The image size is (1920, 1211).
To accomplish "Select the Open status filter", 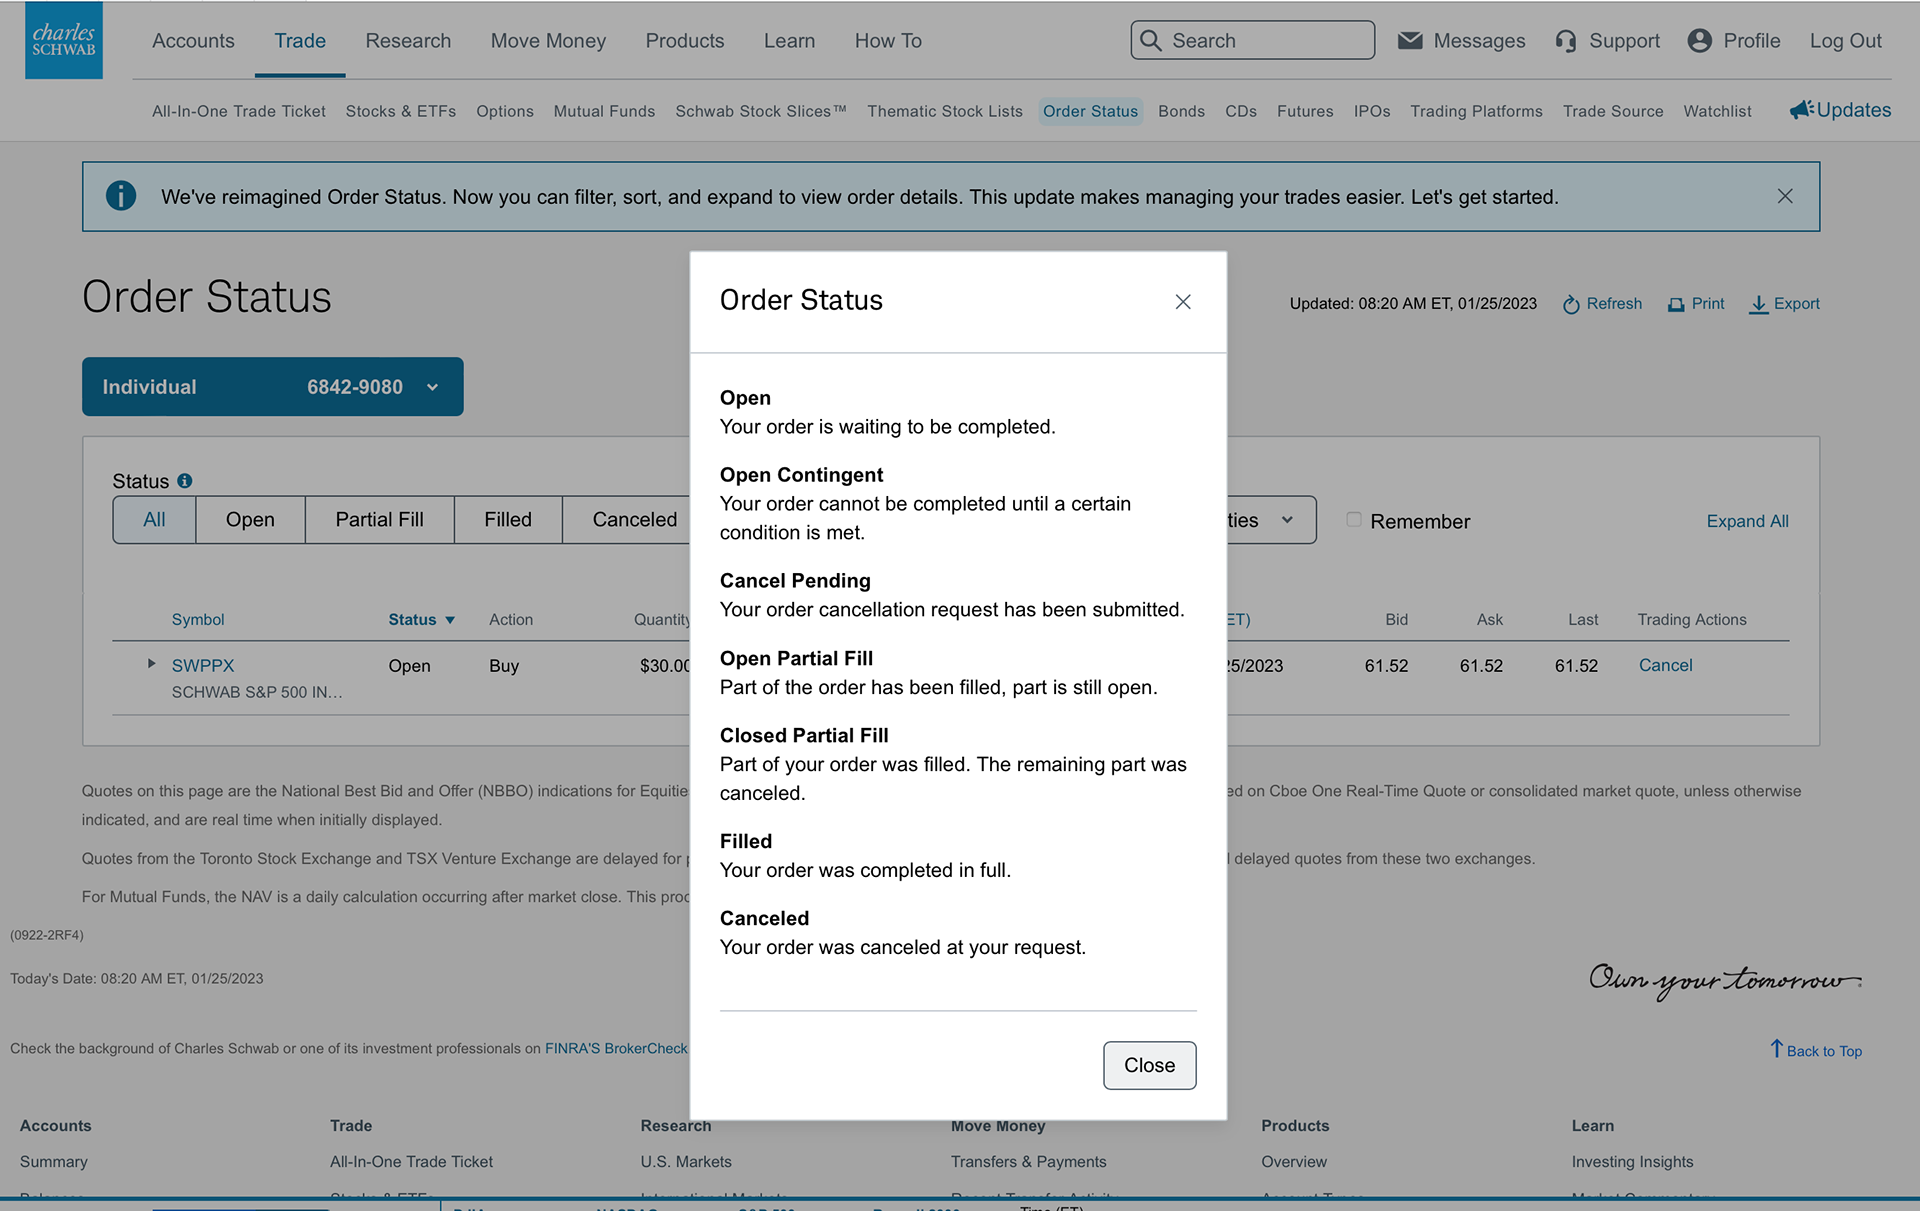I will click(x=250, y=520).
